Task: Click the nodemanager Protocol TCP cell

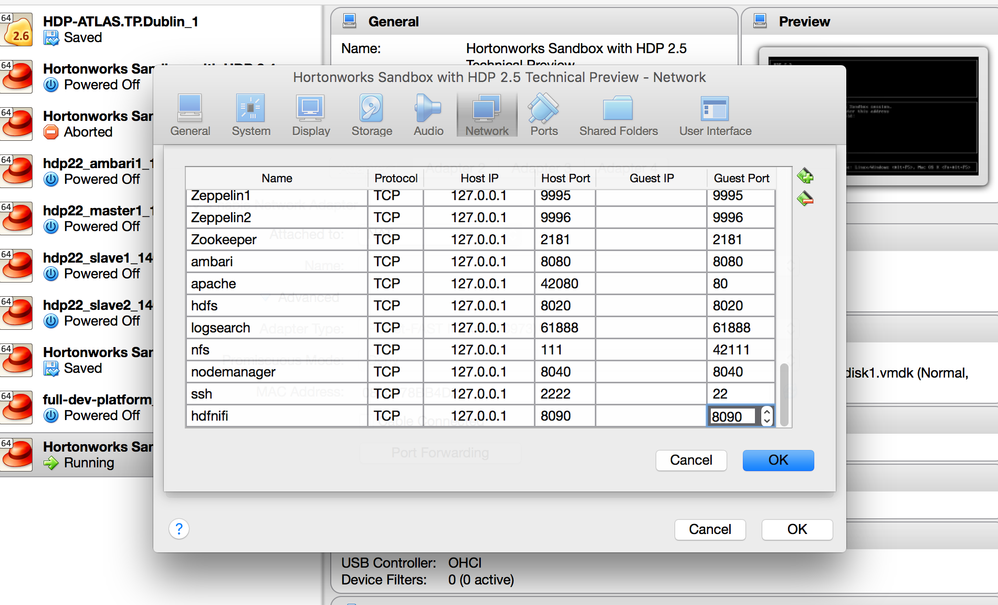Action: [395, 372]
